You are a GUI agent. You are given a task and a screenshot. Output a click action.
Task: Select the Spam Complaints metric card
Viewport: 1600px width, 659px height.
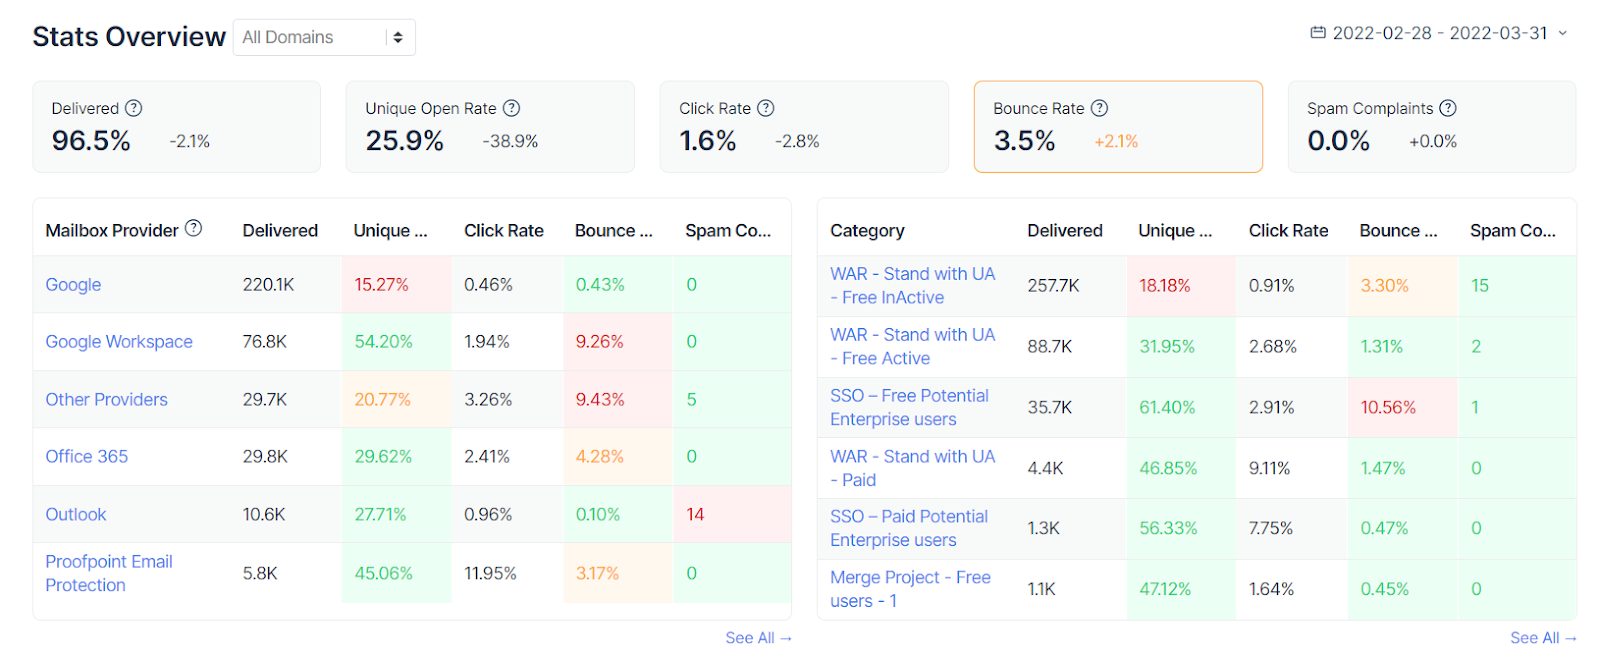(1430, 127)
